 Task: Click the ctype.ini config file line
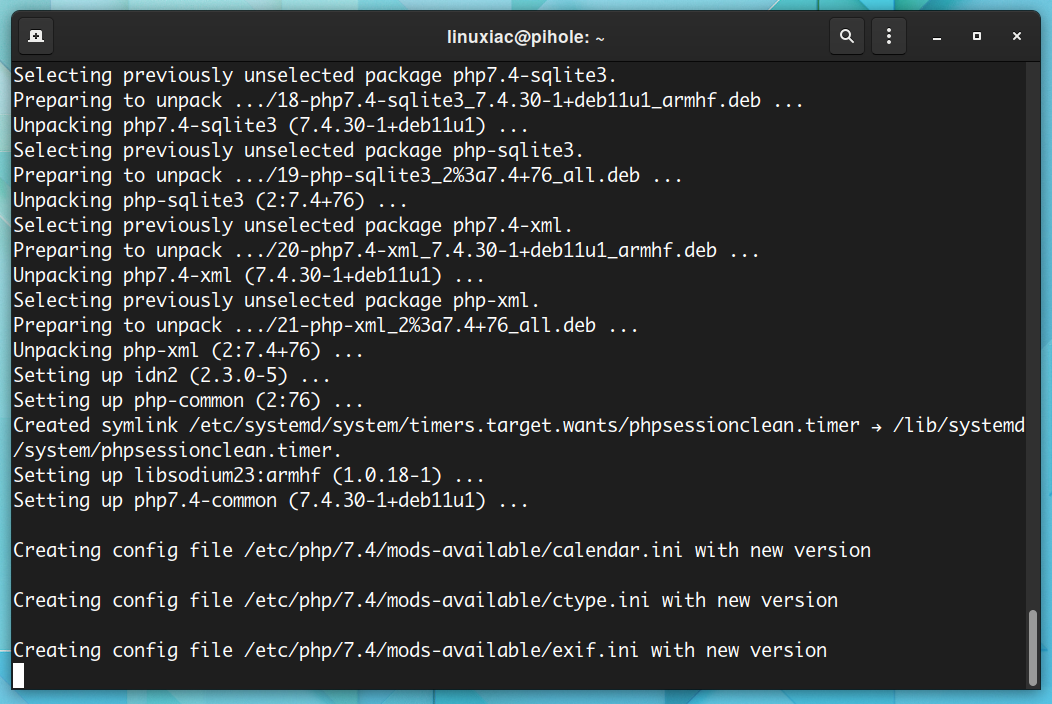(425, 600)
